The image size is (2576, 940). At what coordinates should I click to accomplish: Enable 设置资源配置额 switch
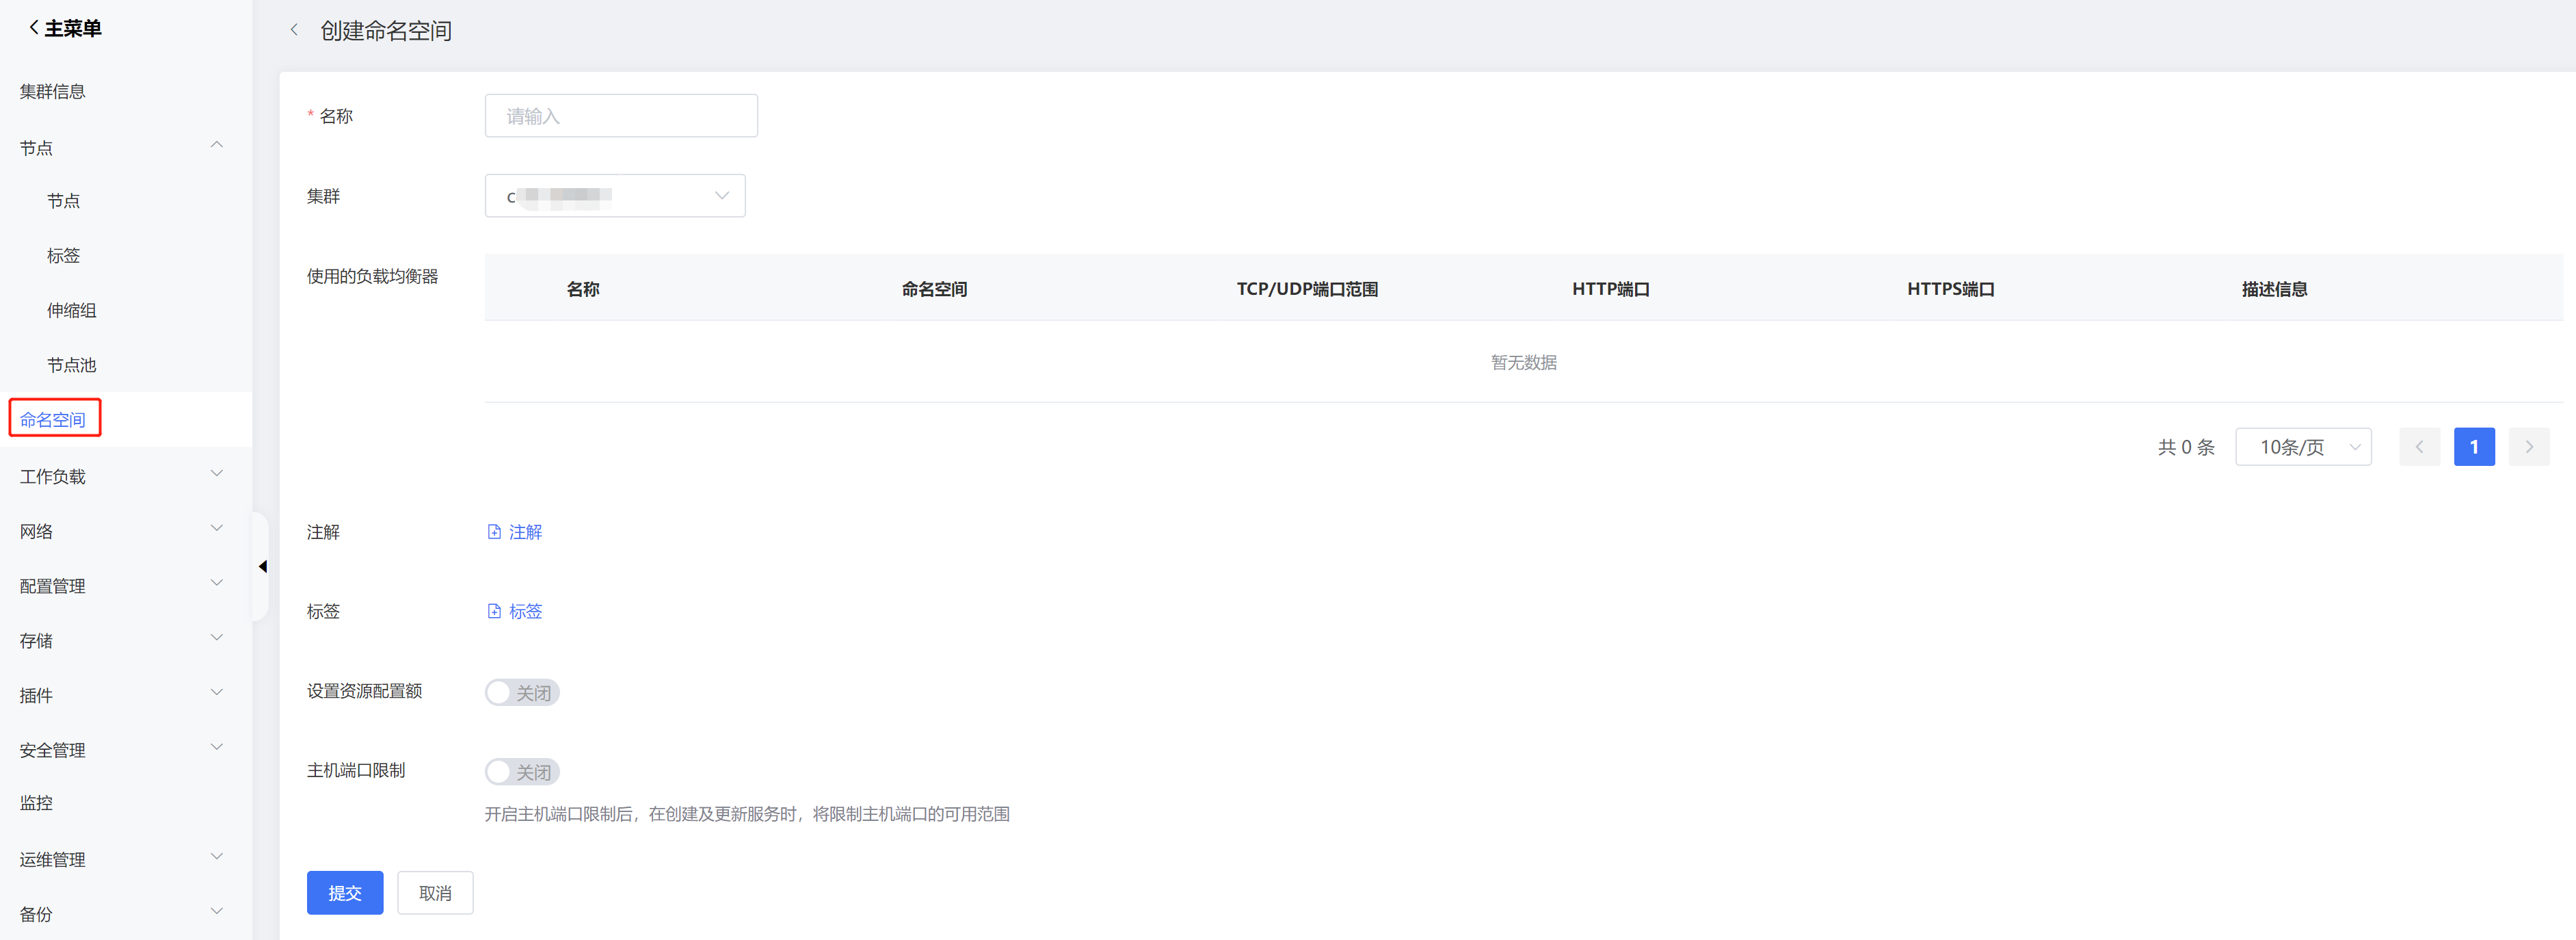tap(521, 692)
